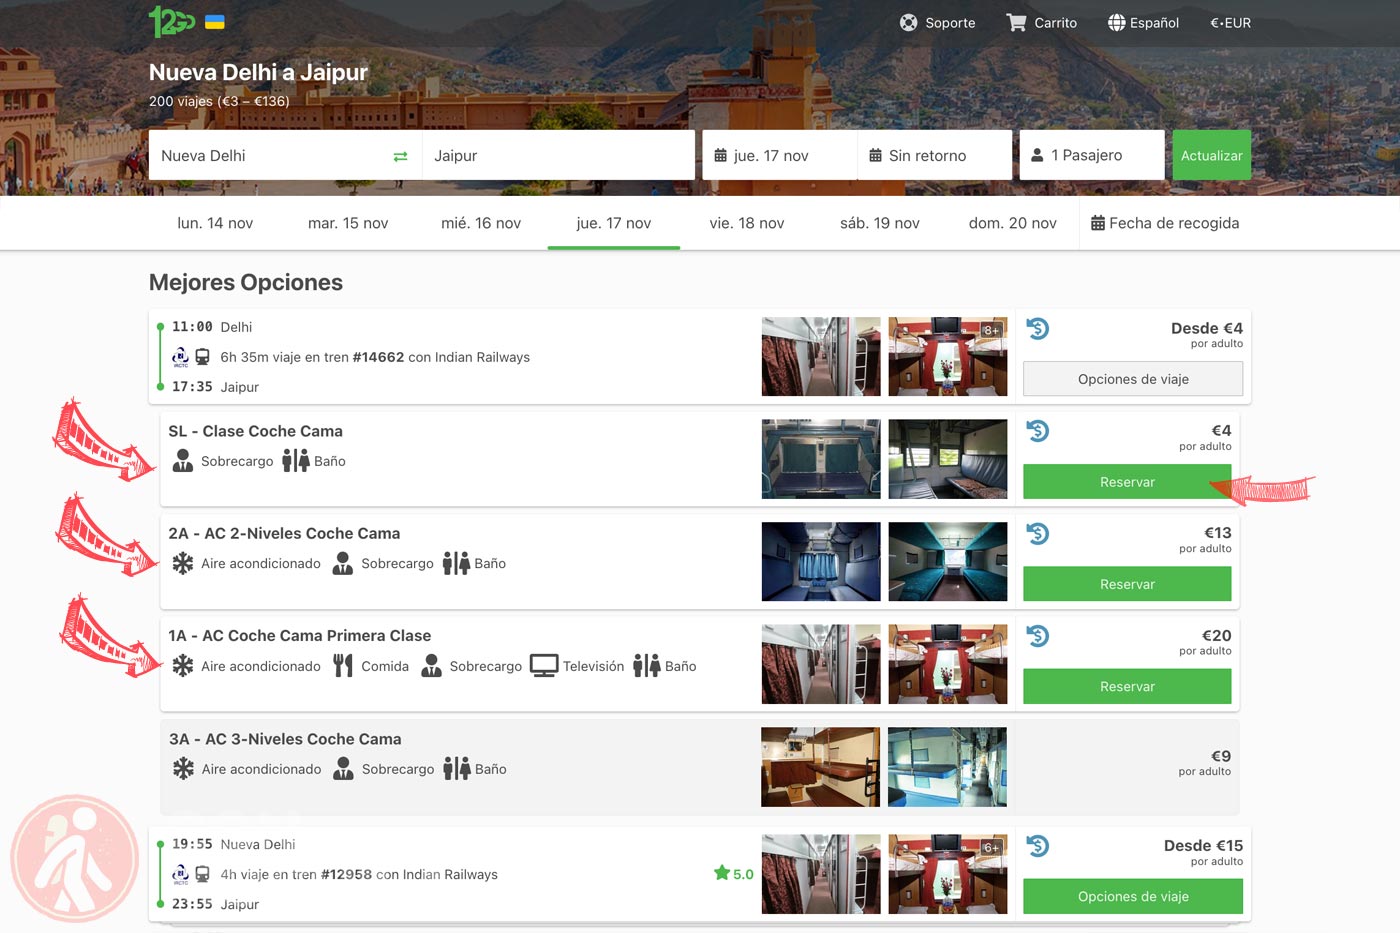1400x933 pixels.
Task: Open the Español language selector
Action: (x=1143, y=22)
